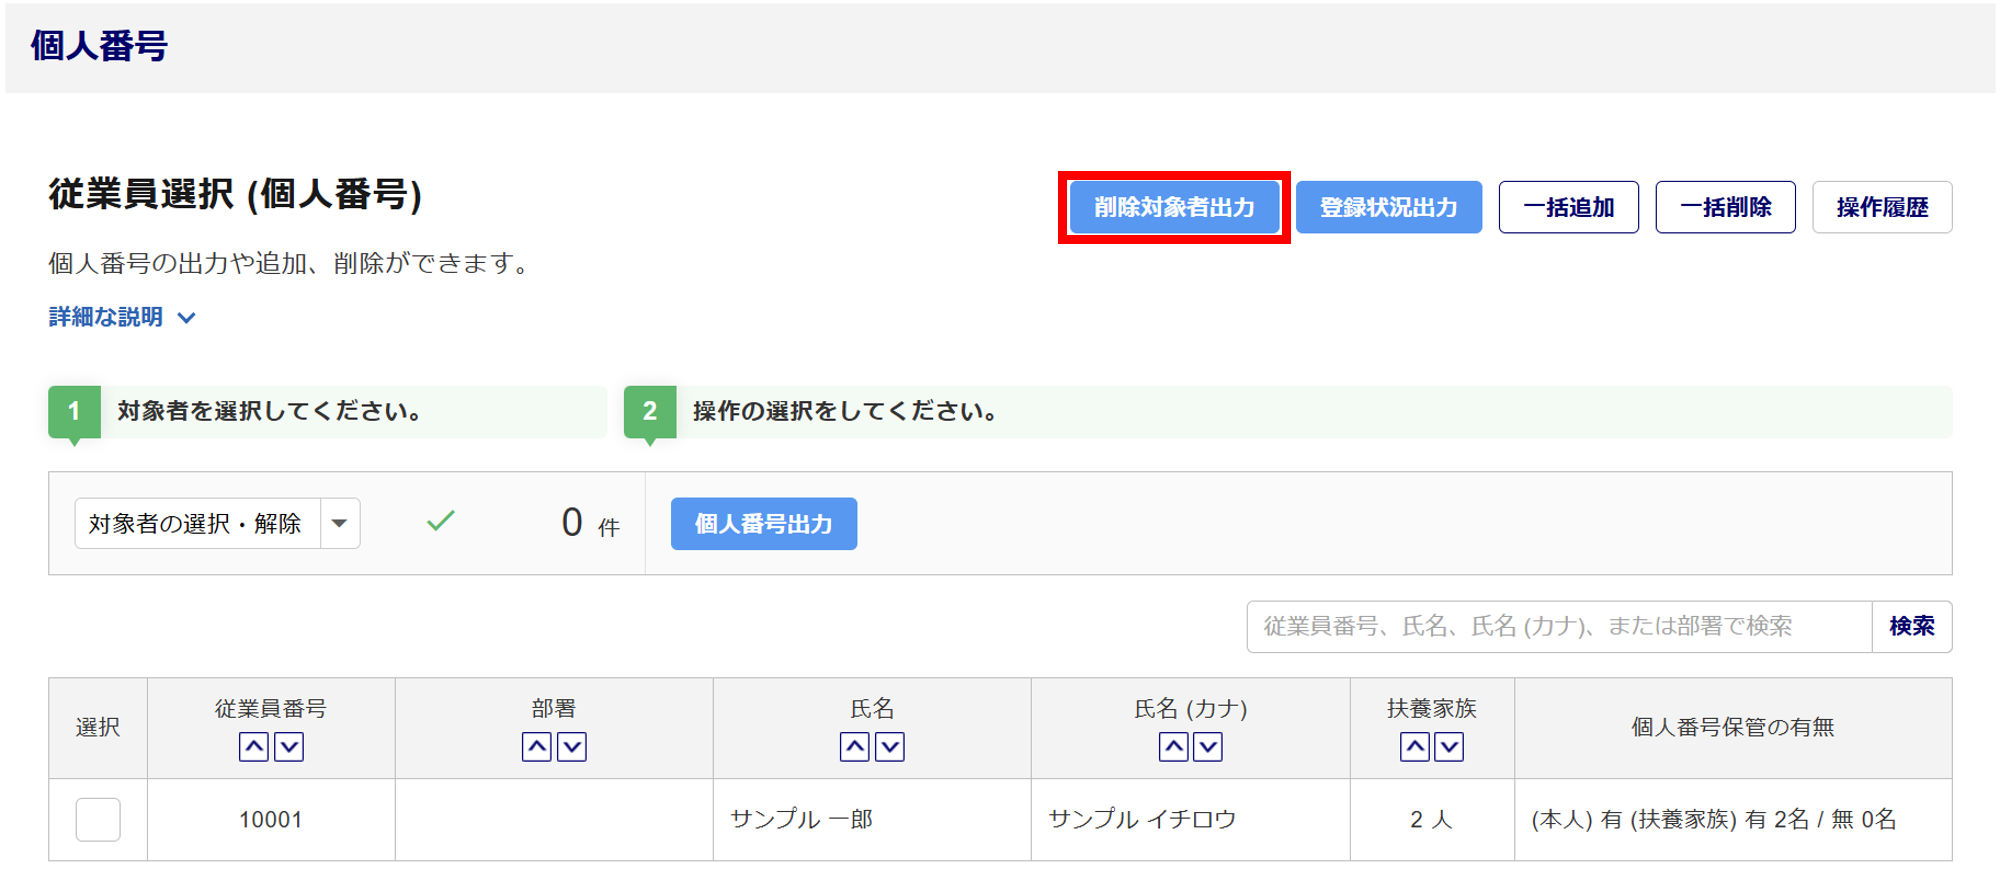Sort 部署 column ascending
The width and height of the screenshot is (2000, 880).
537,747
